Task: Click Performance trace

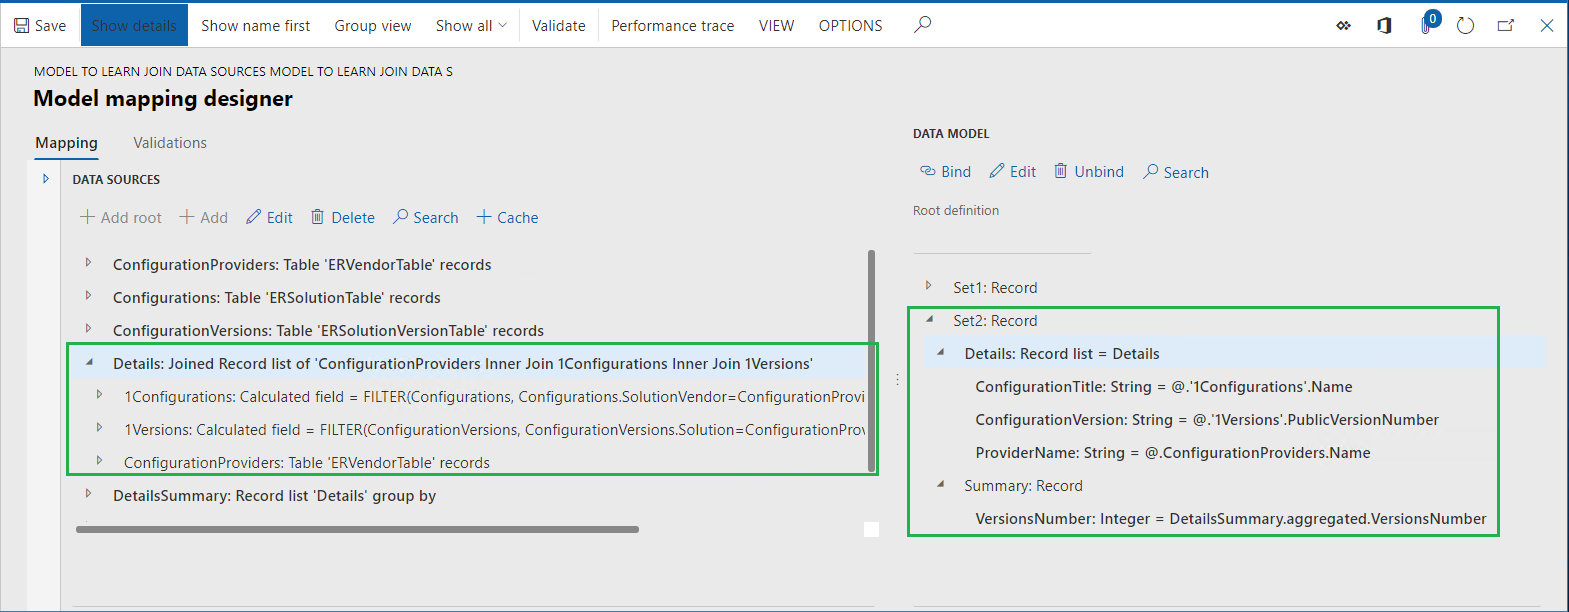Action: click(673, 25)
